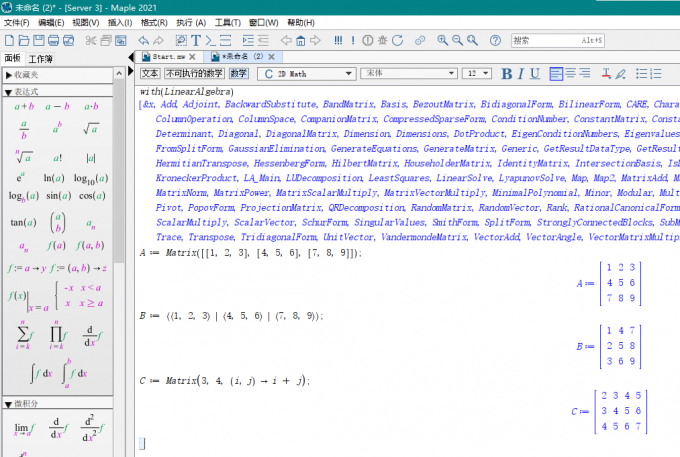Screen dimensions: 680x457
Task: Insert a text region with the T icon
Action: [196, 40]
